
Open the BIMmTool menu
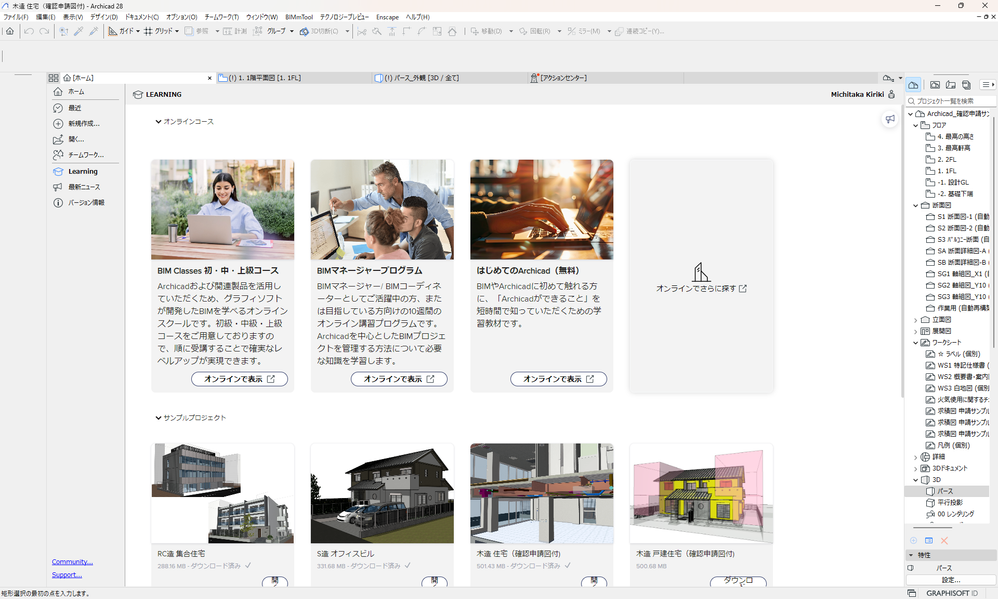point(299,17)
